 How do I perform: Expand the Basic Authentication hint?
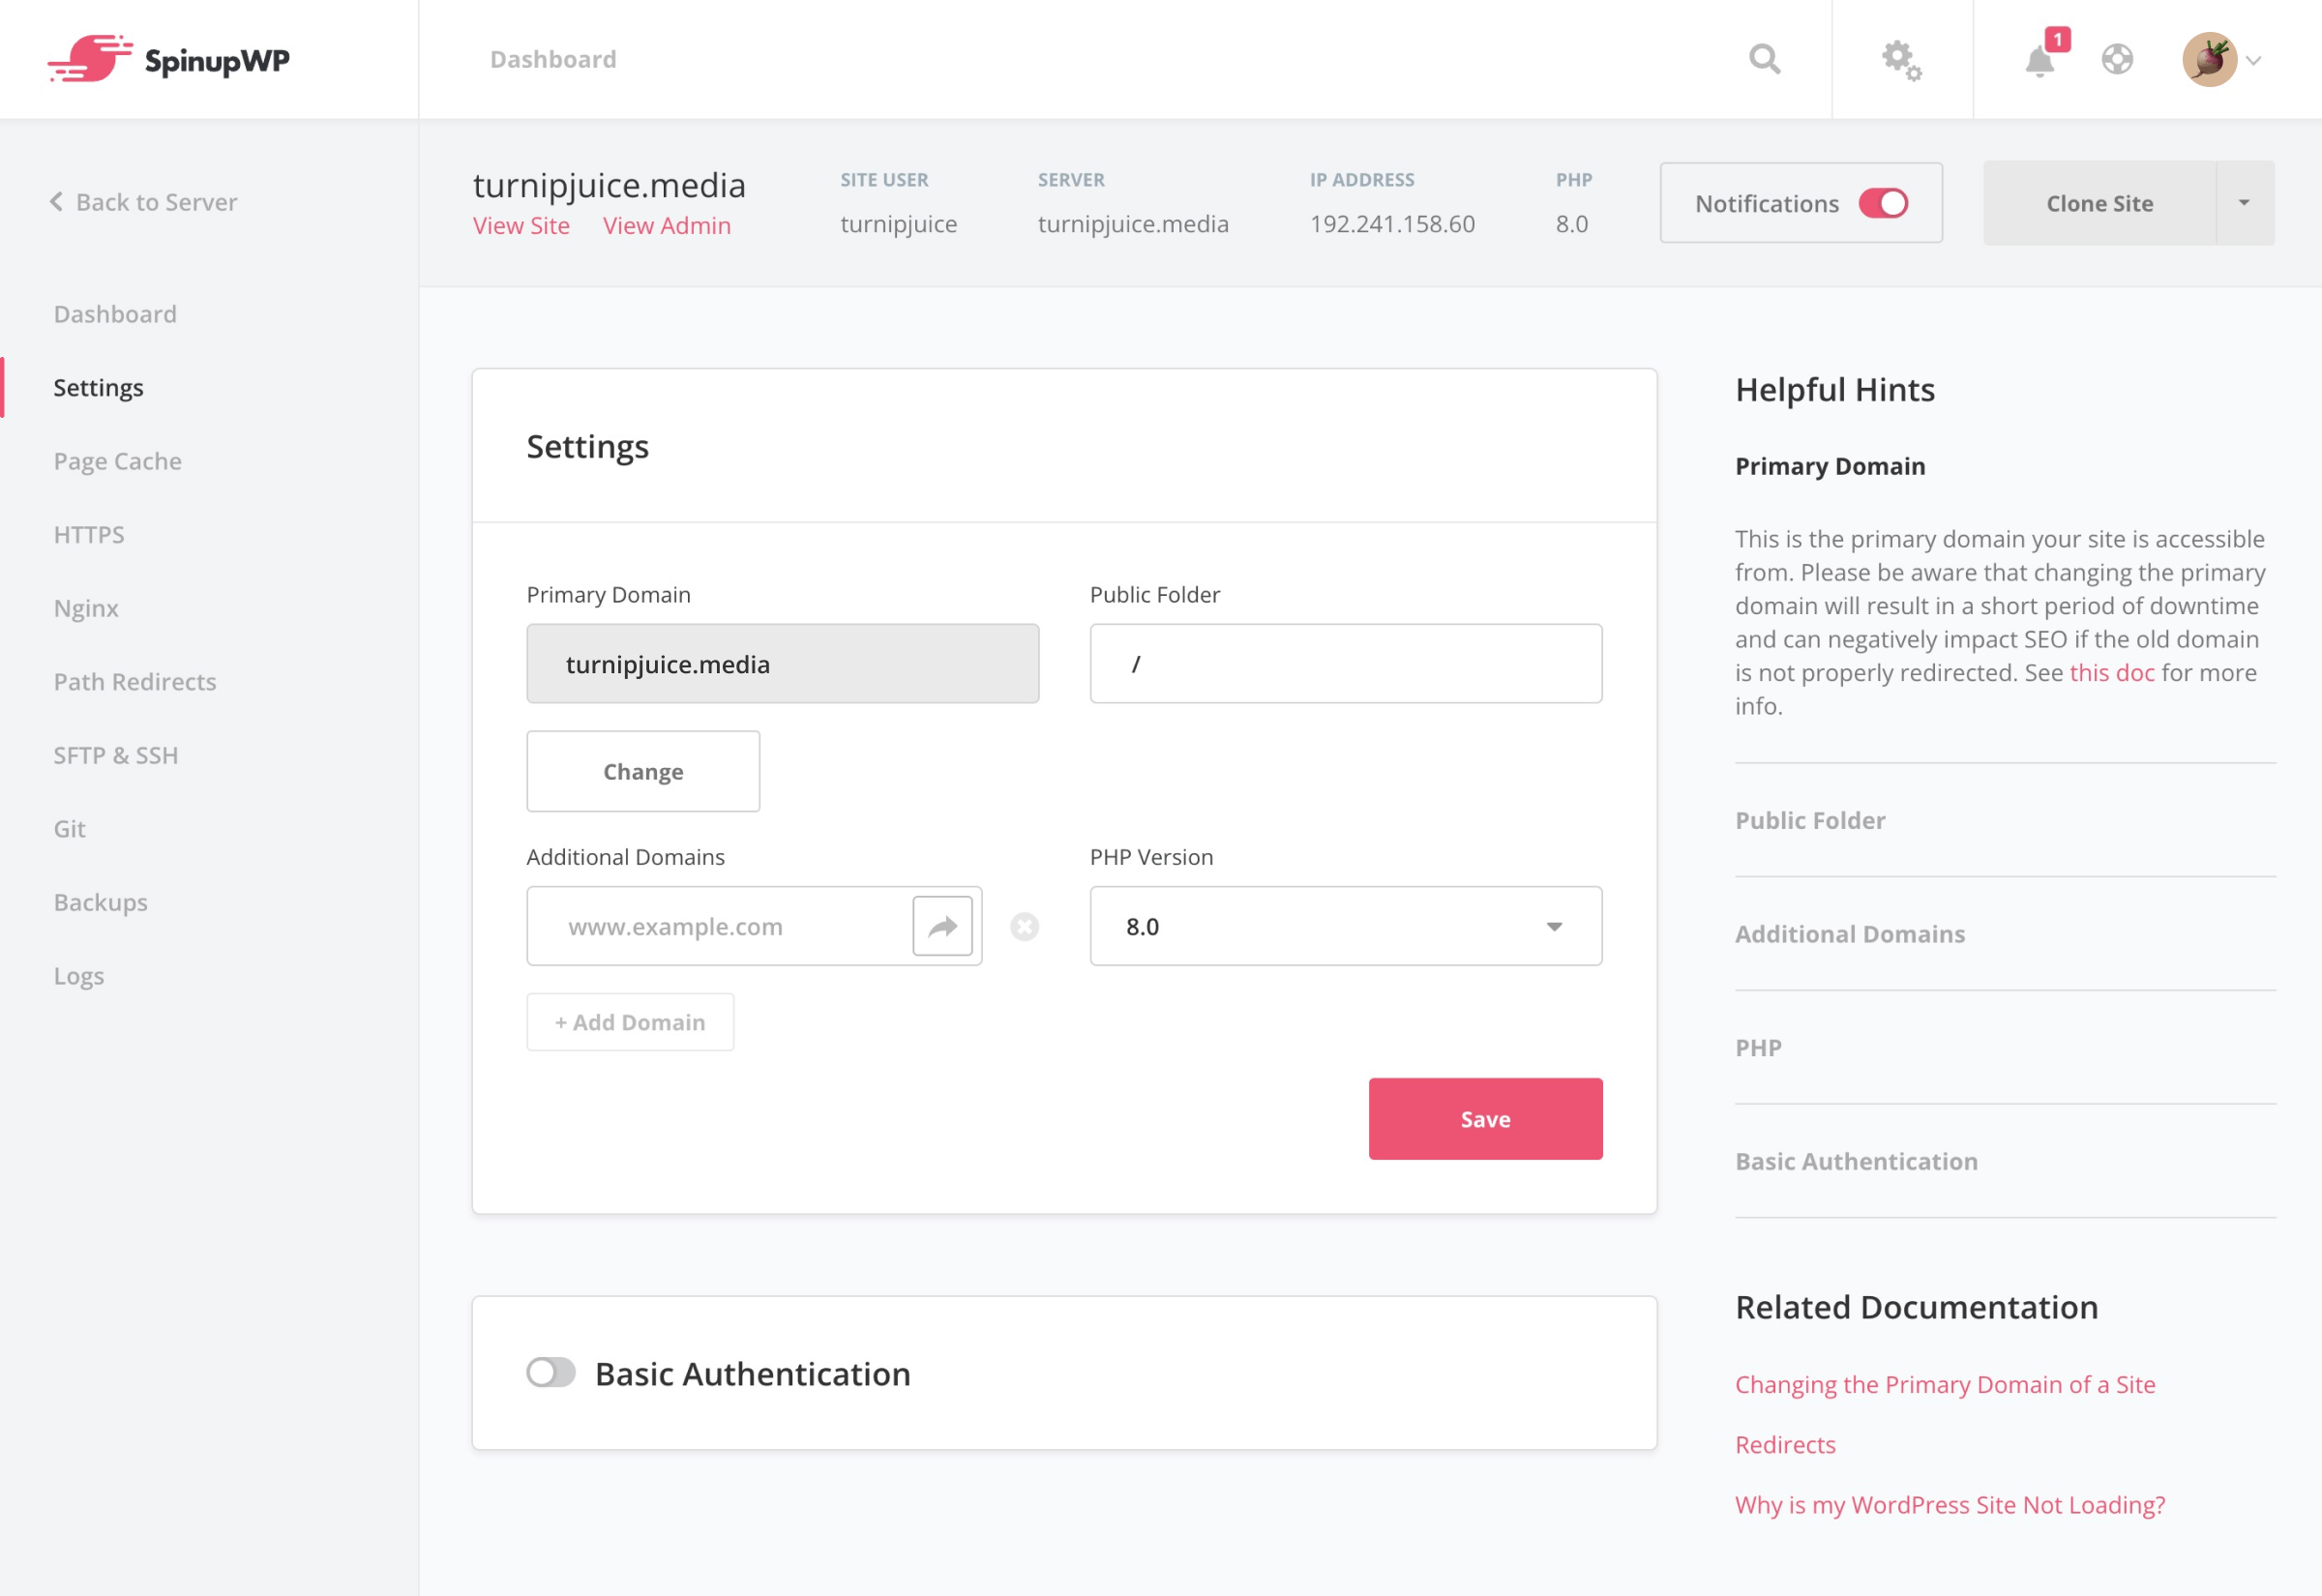pos(1856,1161)
